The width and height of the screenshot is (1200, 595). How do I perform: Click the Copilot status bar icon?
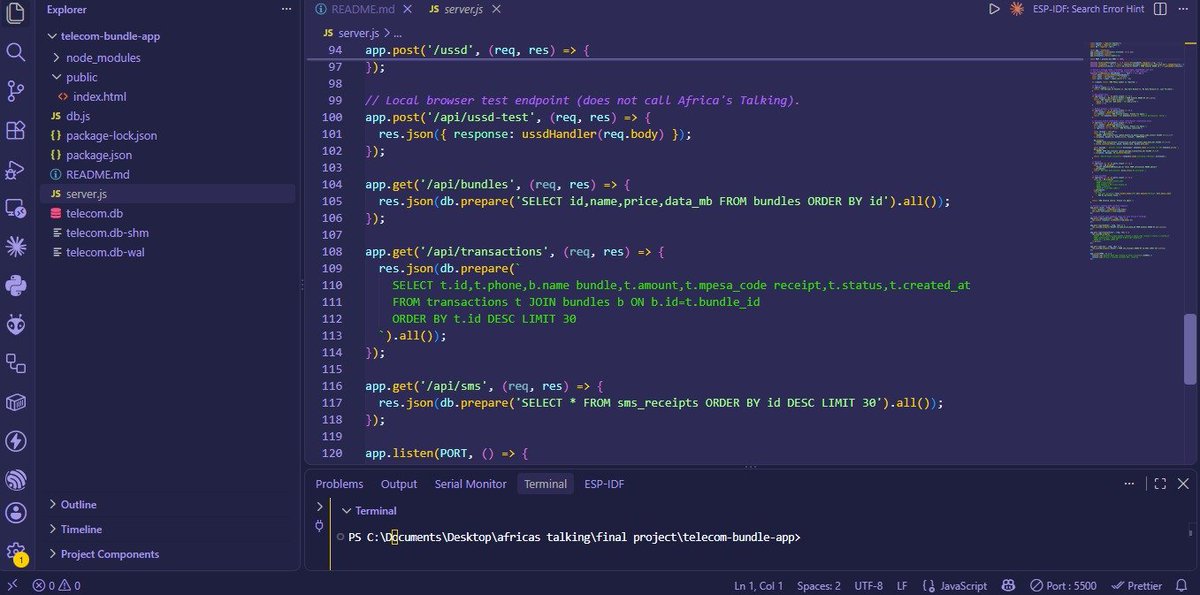1010,586
